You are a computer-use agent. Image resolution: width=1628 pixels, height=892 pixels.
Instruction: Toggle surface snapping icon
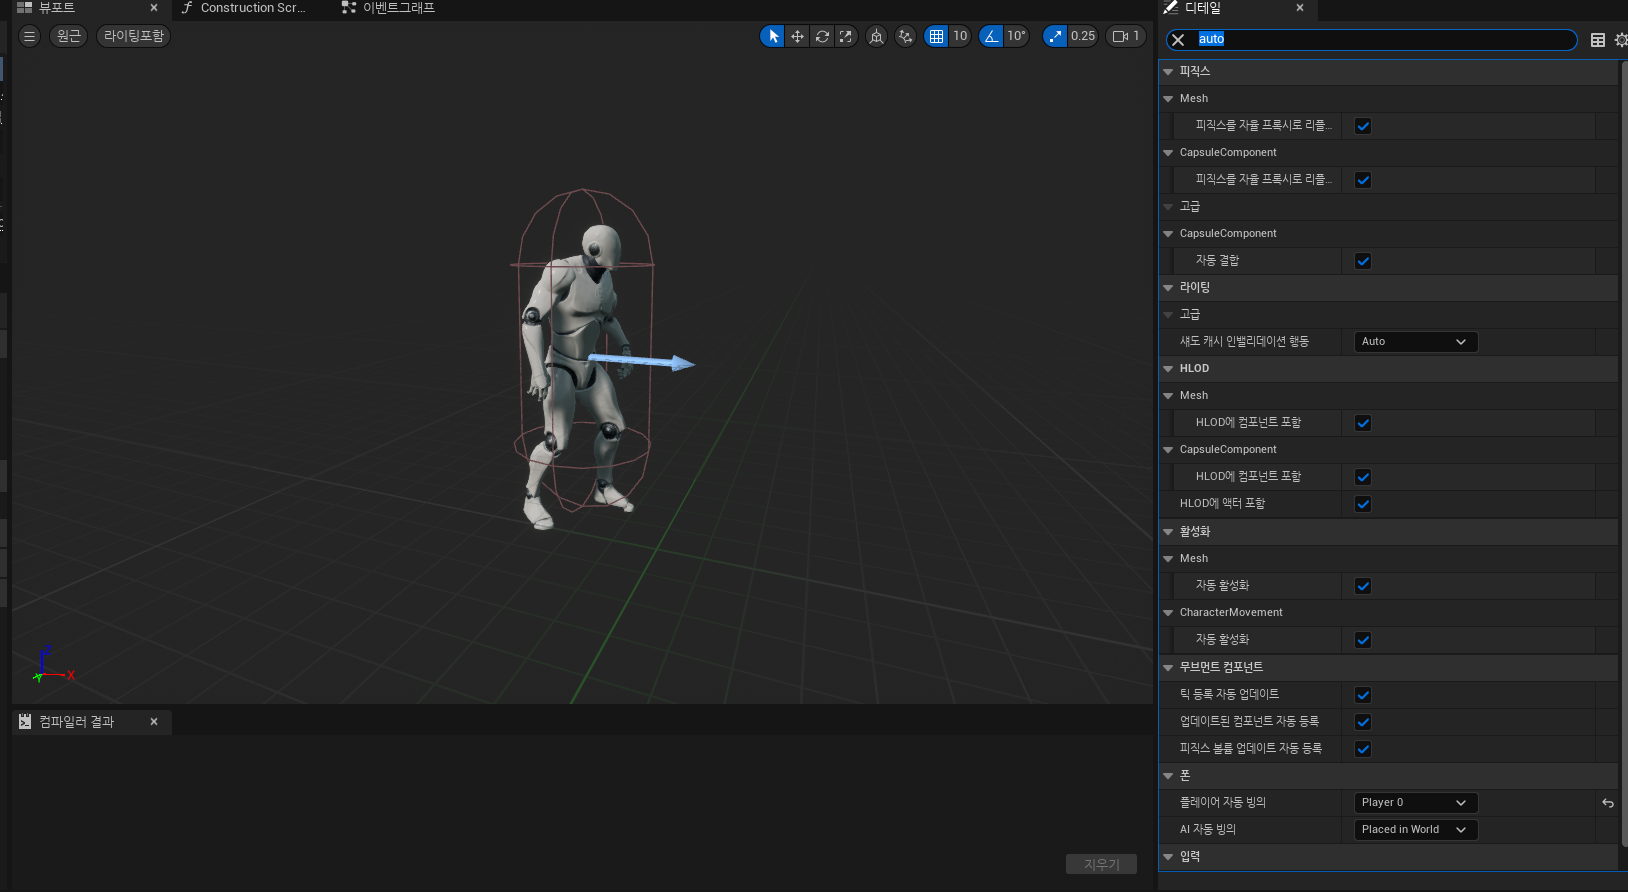point(905,36)
